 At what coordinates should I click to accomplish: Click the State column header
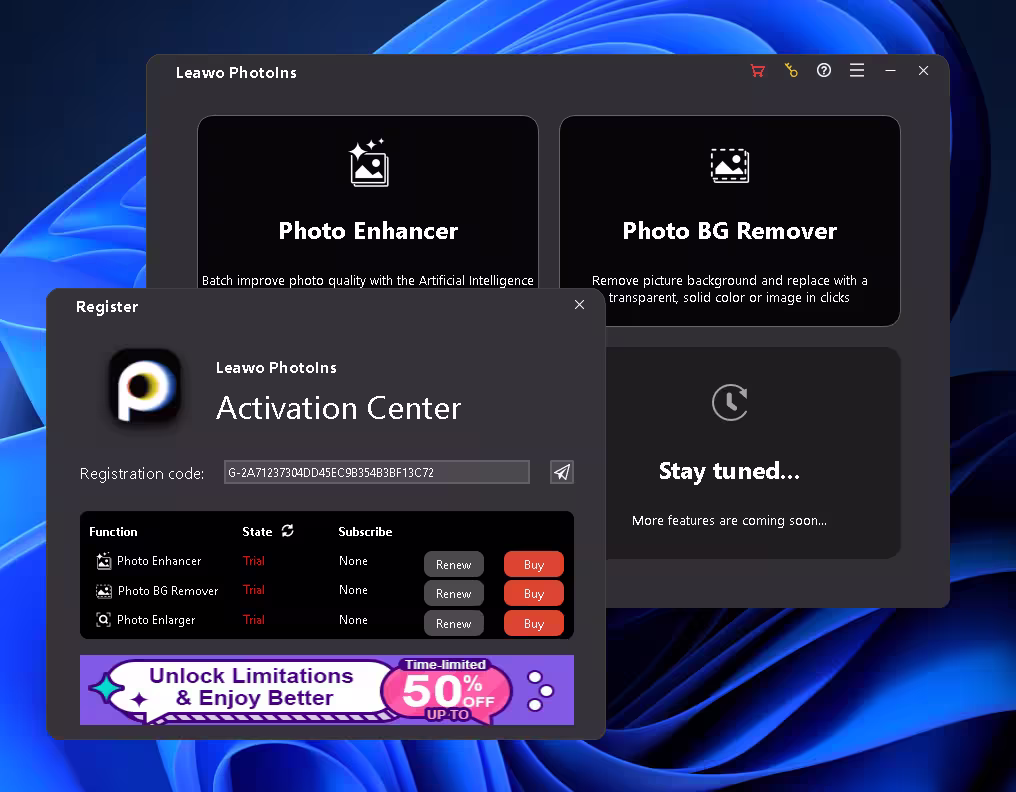point(257,531)
